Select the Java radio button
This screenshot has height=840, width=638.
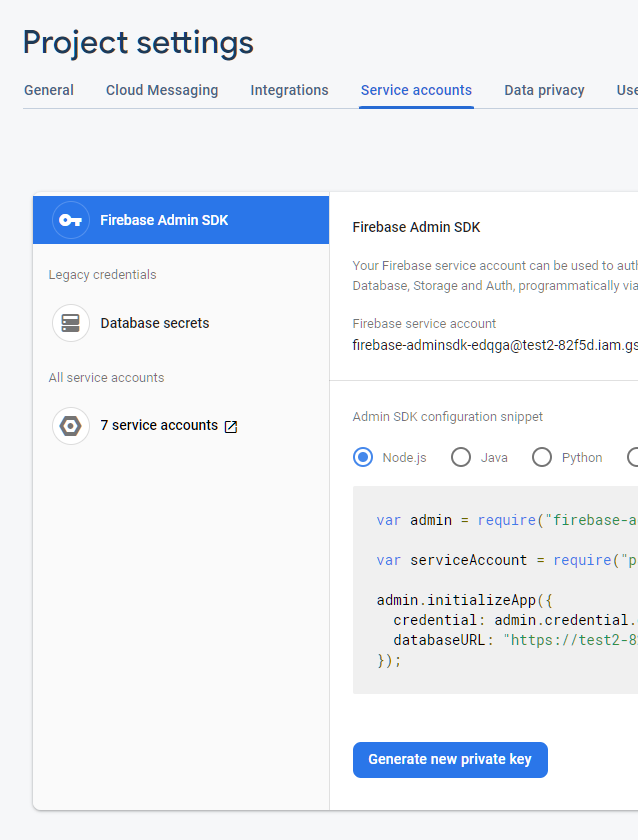point(461,457)
